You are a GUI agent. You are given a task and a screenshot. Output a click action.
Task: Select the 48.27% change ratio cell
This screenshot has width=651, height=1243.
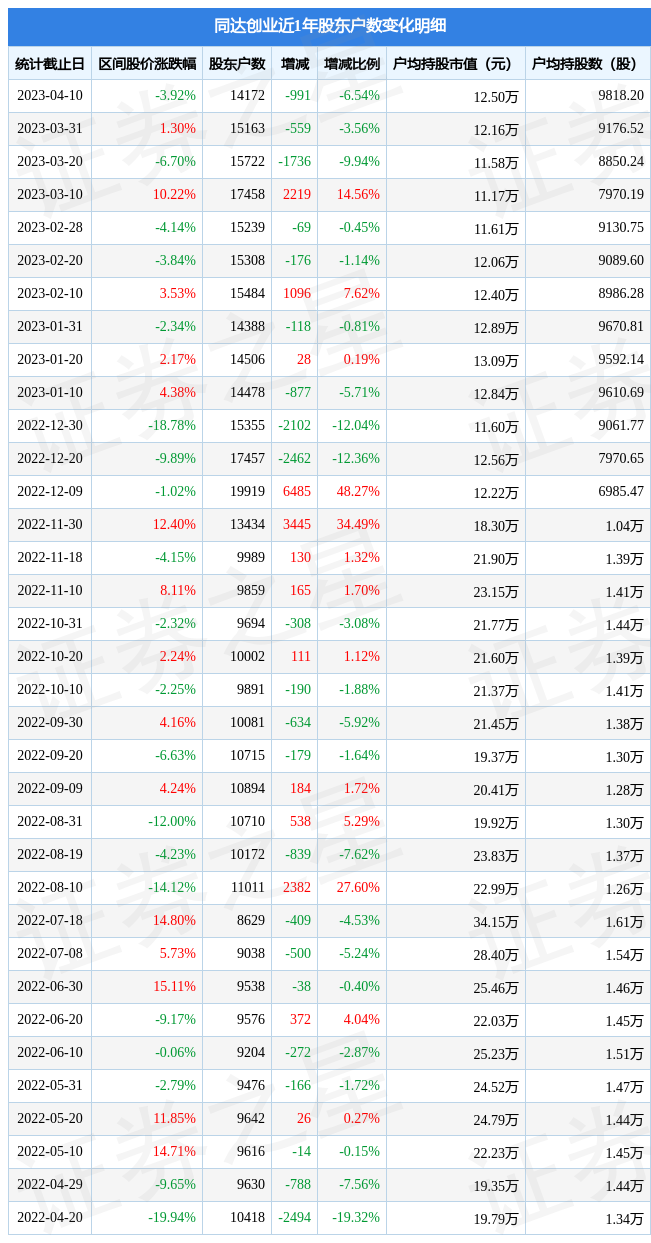tap(358, 492)
